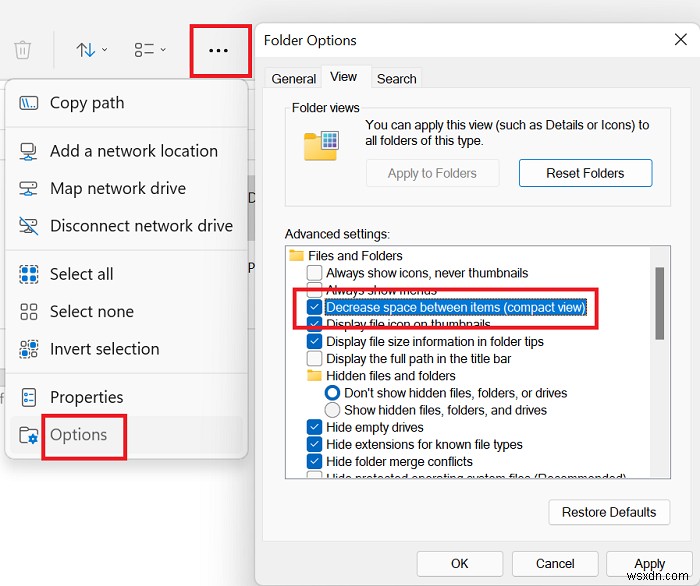Click the Advanced settings scrollbar thumb
700x586 pixels.
[x=659, y=303]
